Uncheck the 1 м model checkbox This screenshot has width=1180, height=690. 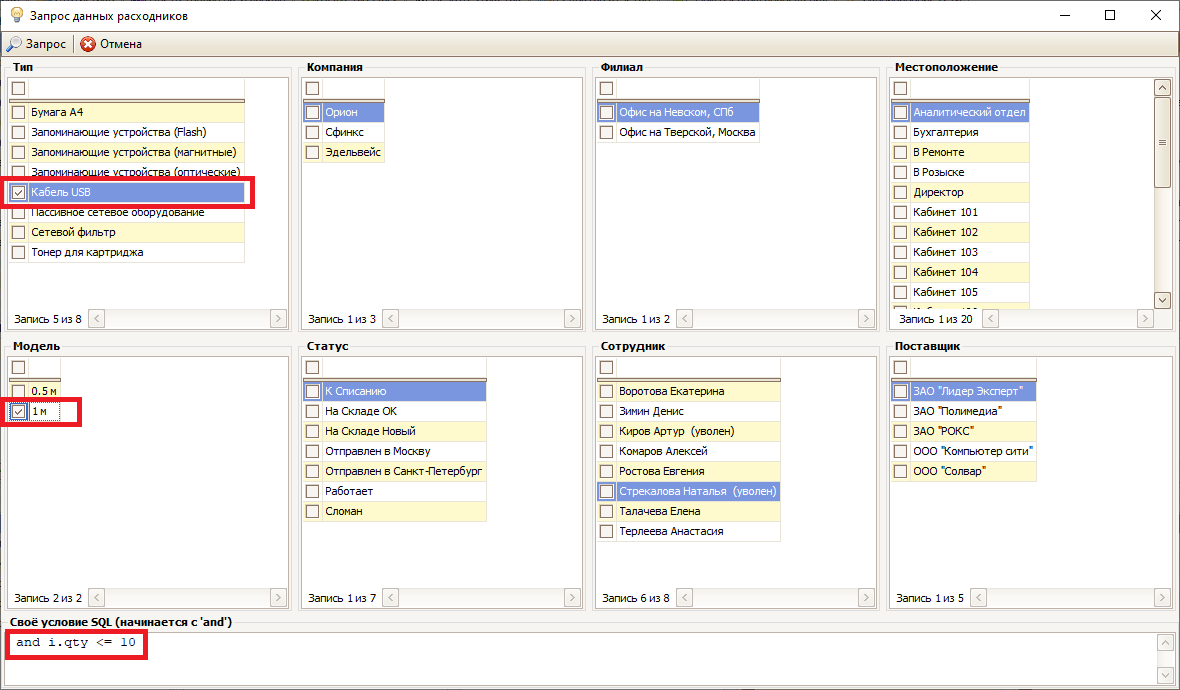click(x=19, y=412)
